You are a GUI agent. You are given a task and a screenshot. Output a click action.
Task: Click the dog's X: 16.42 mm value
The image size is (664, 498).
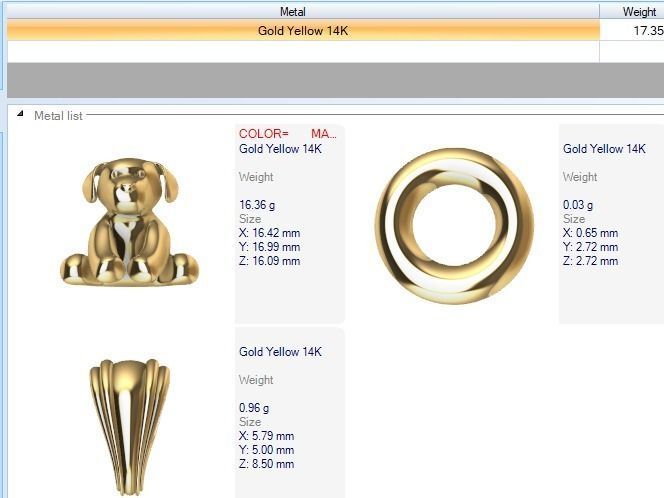(269, 233)
